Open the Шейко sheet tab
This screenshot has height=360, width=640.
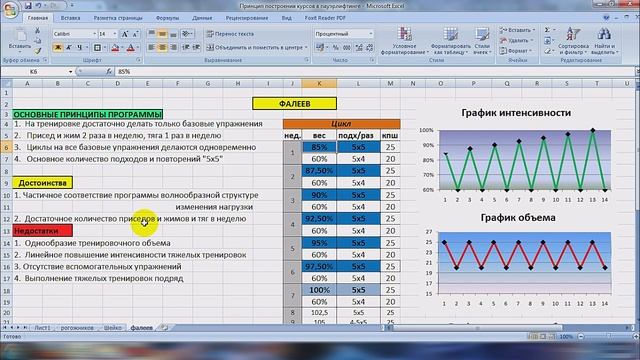click(112, 327)
